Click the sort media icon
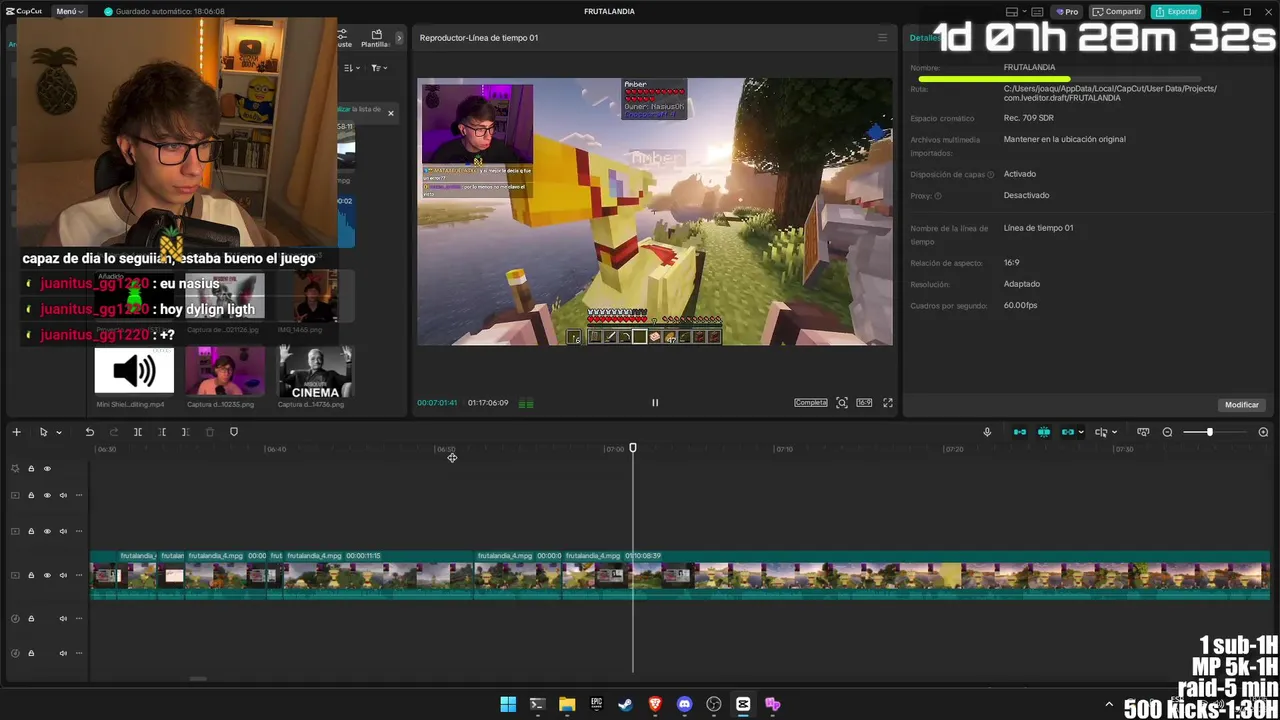 [351, 68]
